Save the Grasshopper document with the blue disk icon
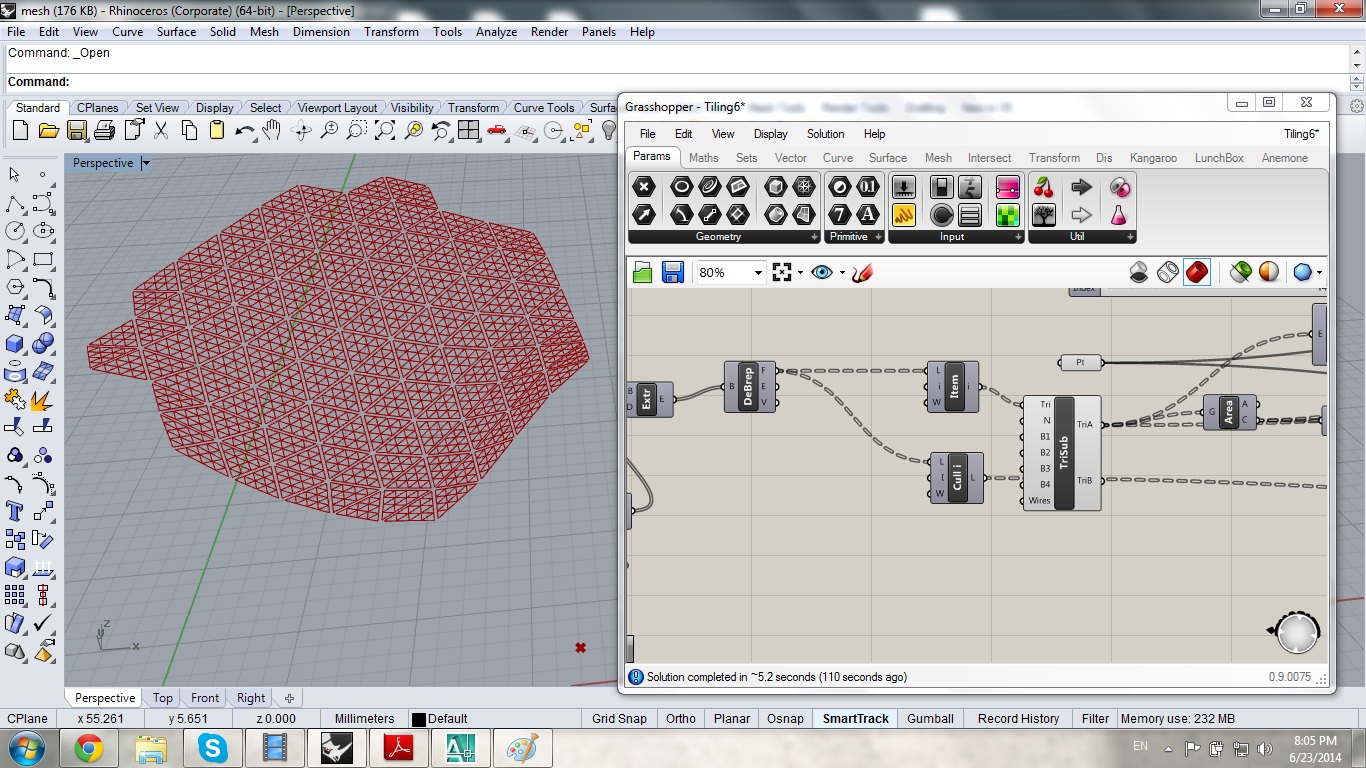1366x768 pixels. (672, 272)
